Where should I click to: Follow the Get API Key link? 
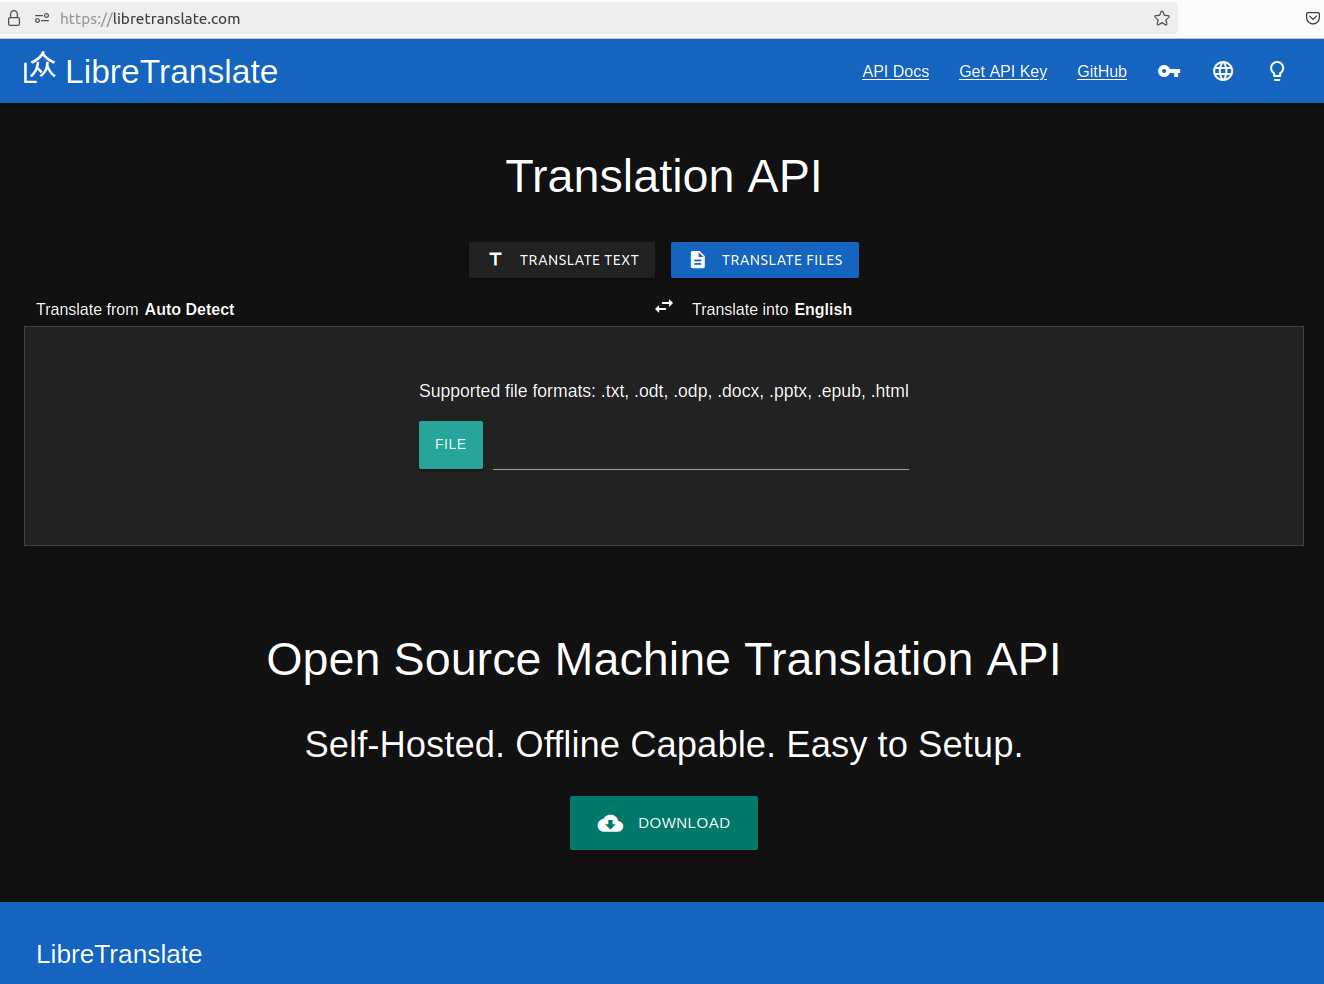1003,71
